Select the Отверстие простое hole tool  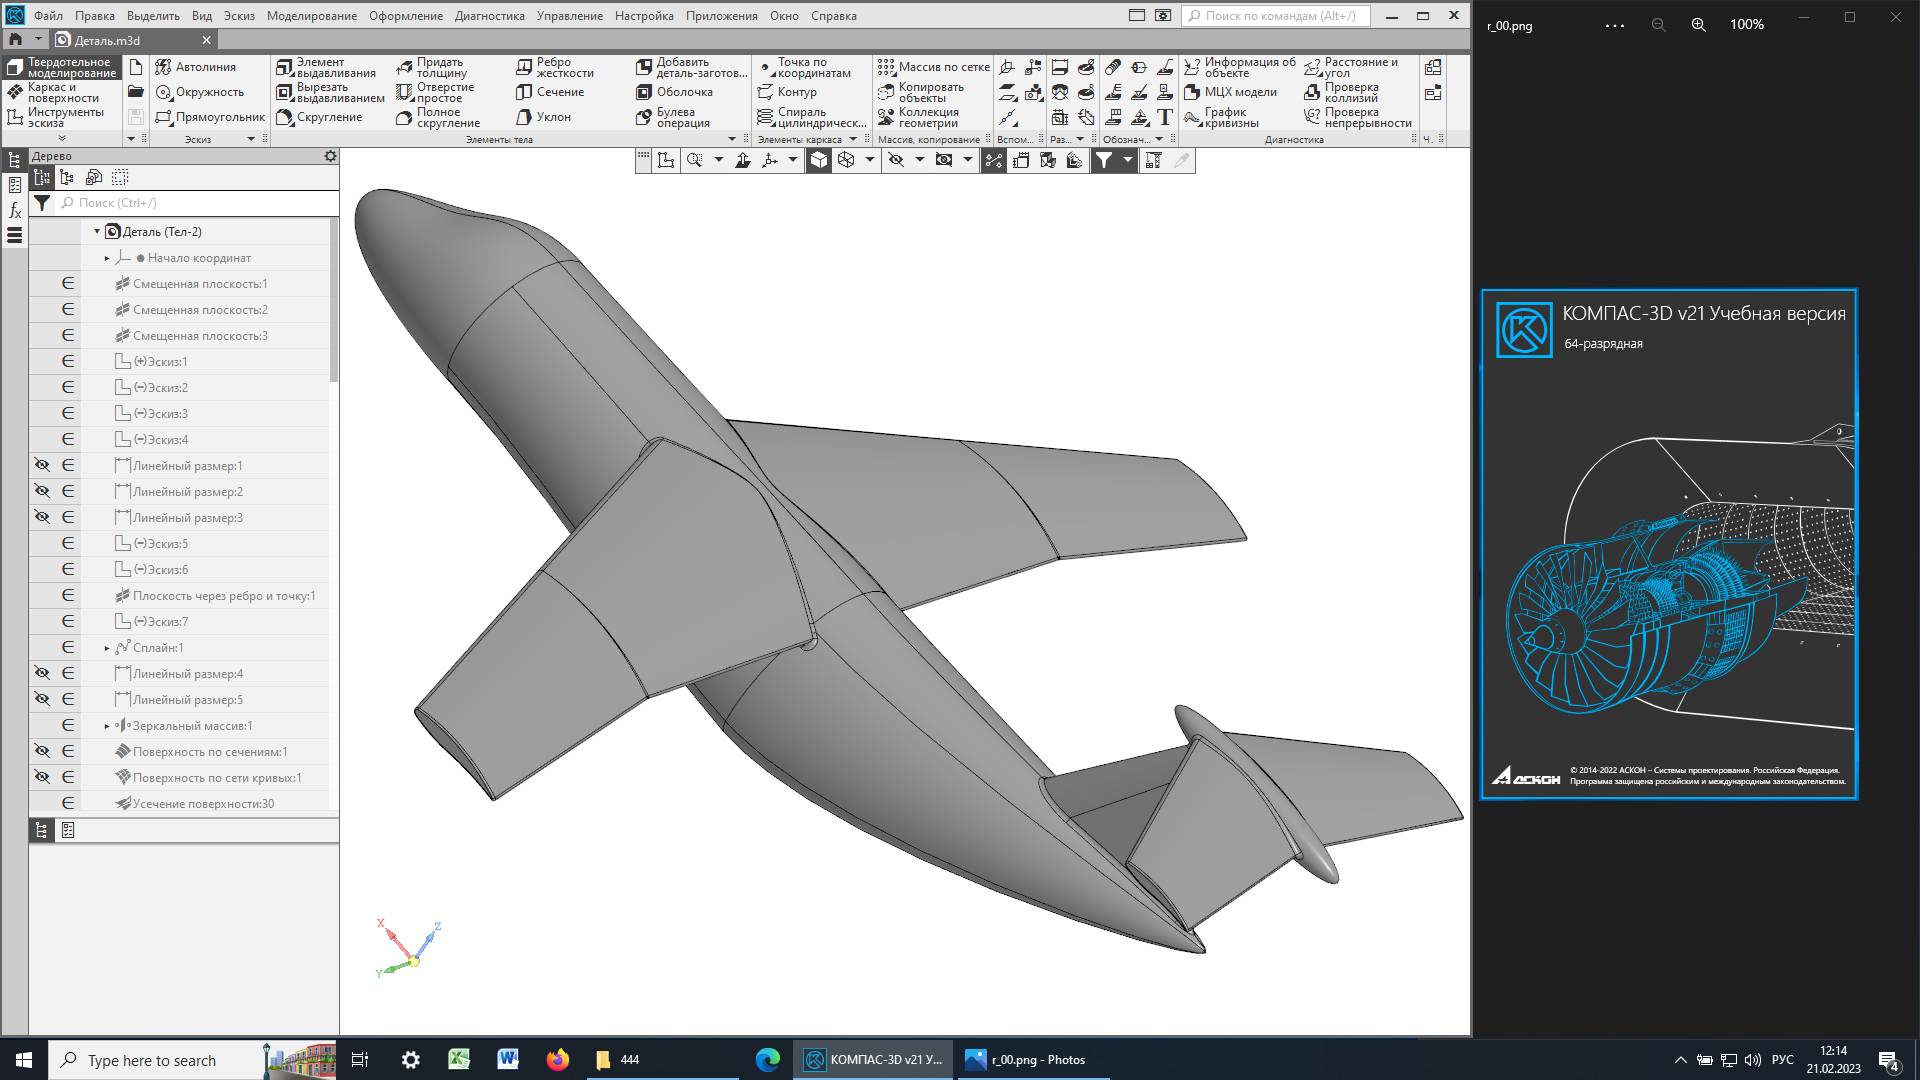435,92
